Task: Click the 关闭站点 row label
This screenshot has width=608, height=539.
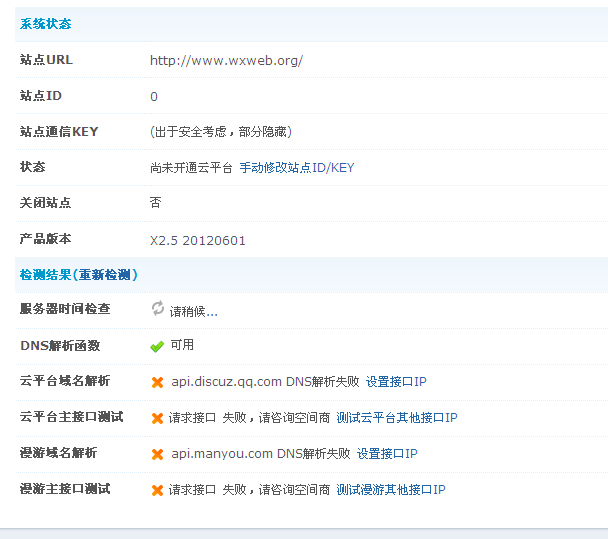Action: pos(45,202)
